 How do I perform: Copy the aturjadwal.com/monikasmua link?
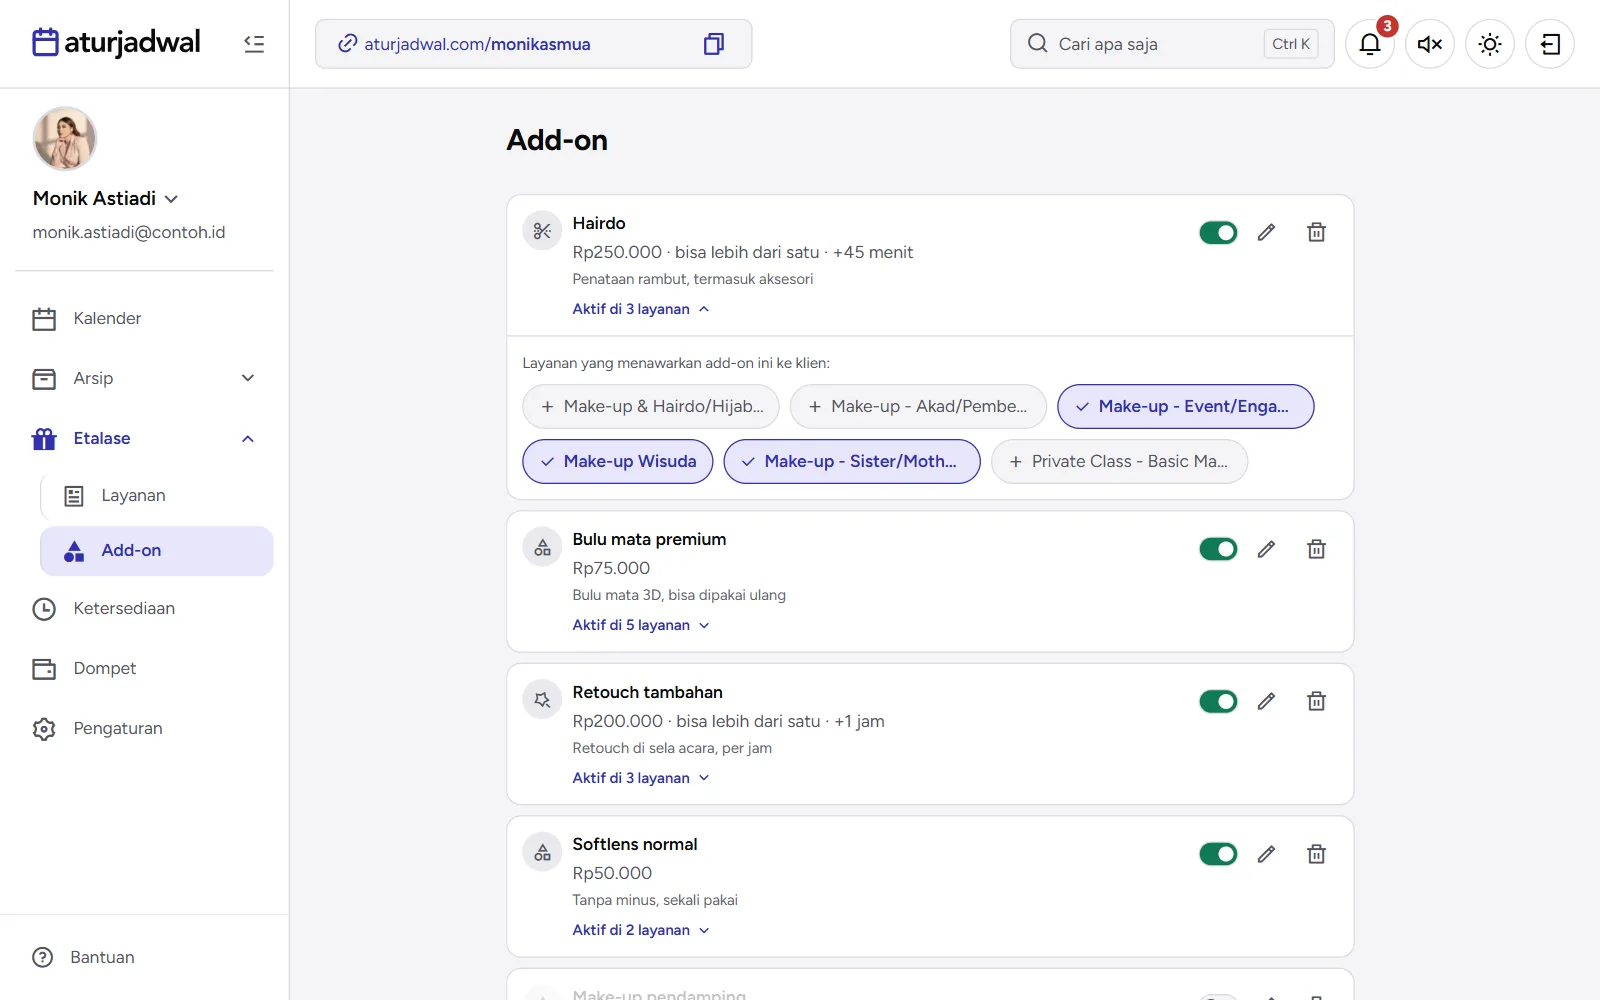pyautogui.click(x=713, y=44)
